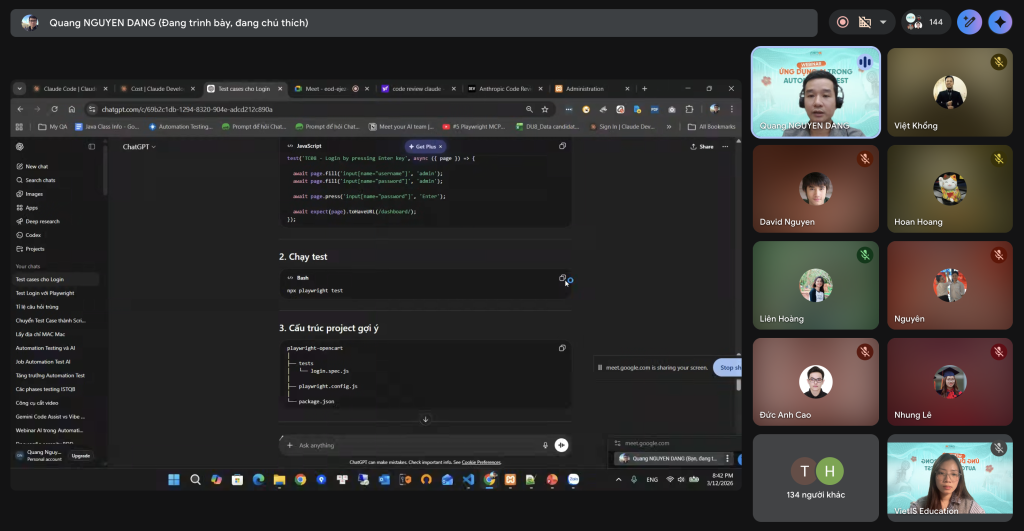The height and width of the screenshot is (531, 1024).
Task: Click the Get Plus button
Action: coord(424,147)
